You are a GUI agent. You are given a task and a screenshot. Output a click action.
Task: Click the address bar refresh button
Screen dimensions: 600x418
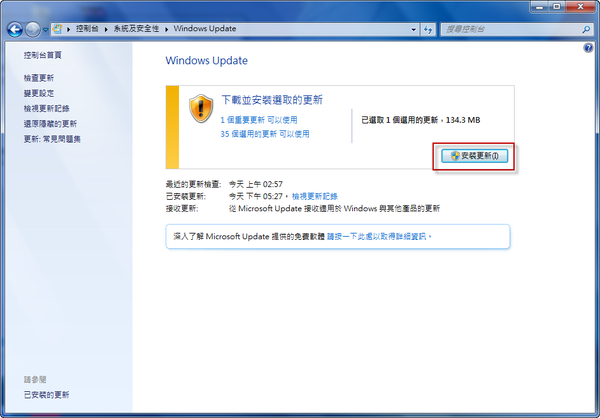pyautogui.click(x=428, y=29)
